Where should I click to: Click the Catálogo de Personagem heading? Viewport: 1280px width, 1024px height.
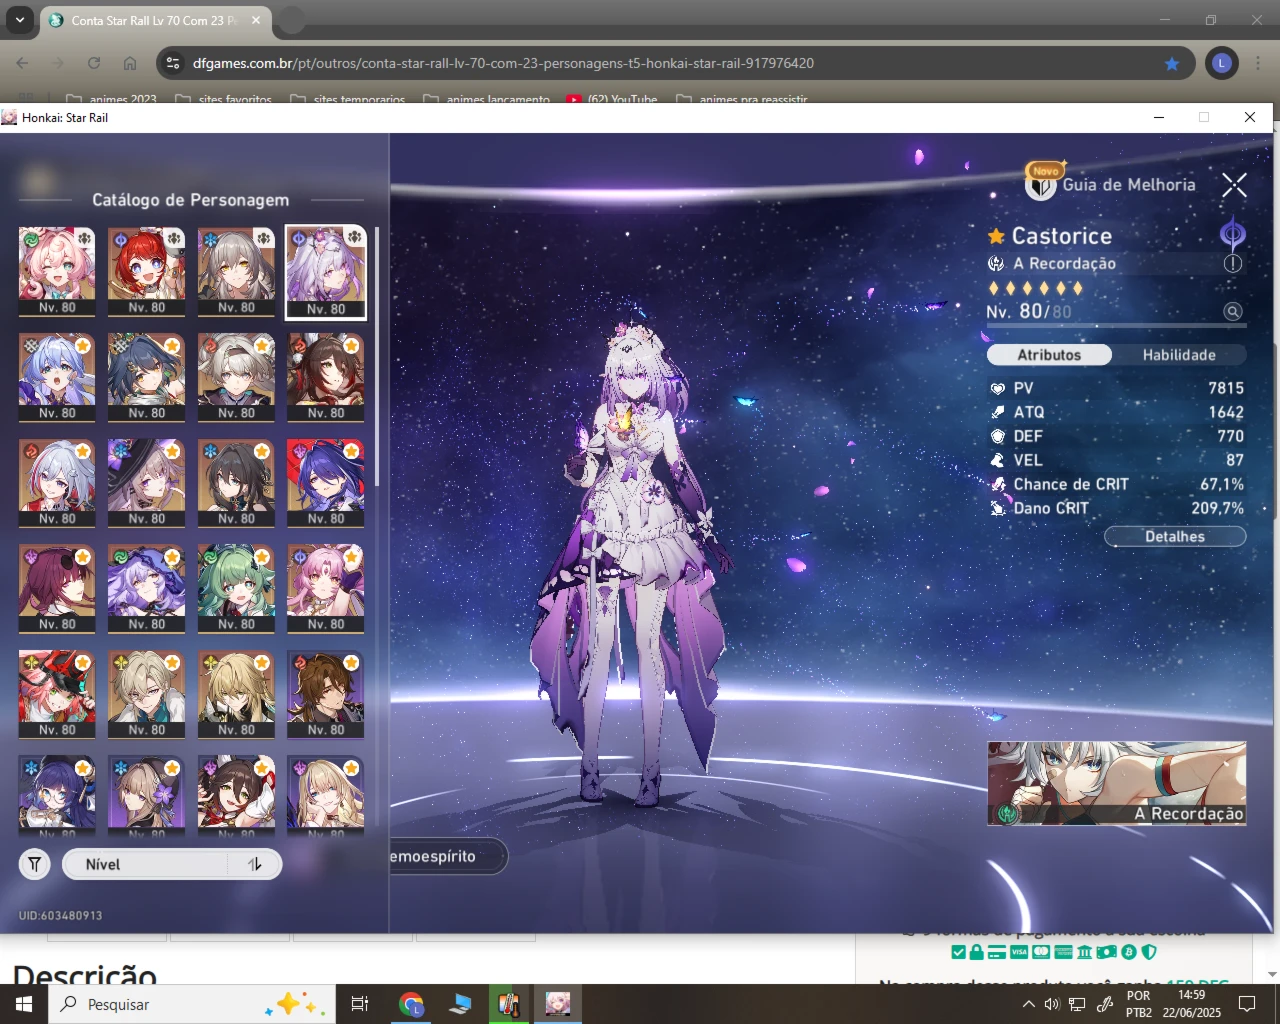coord(190,200)
